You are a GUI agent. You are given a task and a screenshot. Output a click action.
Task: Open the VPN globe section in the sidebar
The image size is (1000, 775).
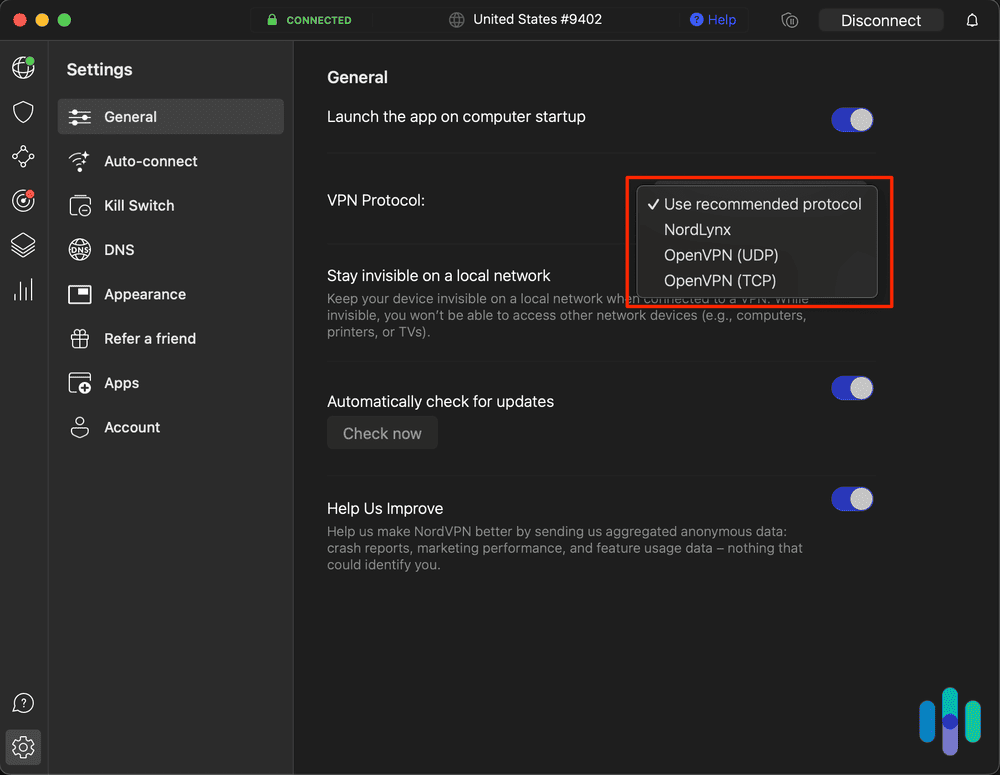(x=22, y=67)
